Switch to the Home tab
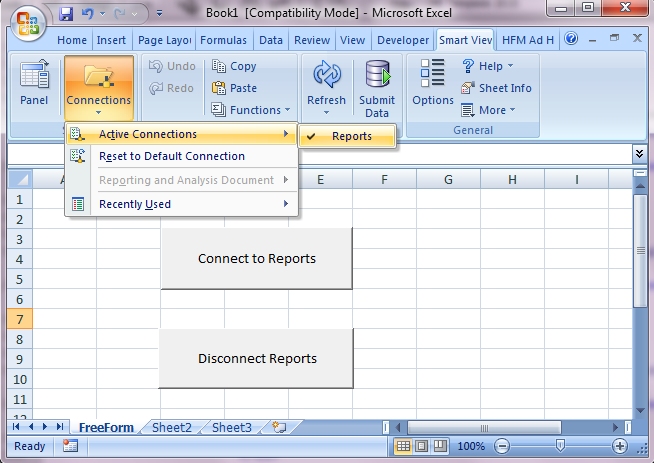654x463 pixels. pyautogui.click(x=72, y=40)
